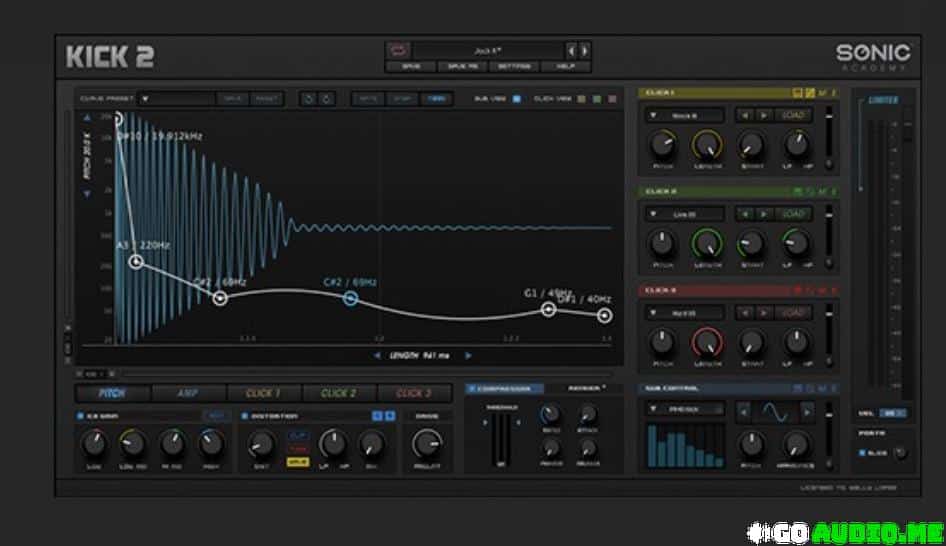Click the Click 1 Load button
This screenshot has width=946, height=546.
[793, 115]
